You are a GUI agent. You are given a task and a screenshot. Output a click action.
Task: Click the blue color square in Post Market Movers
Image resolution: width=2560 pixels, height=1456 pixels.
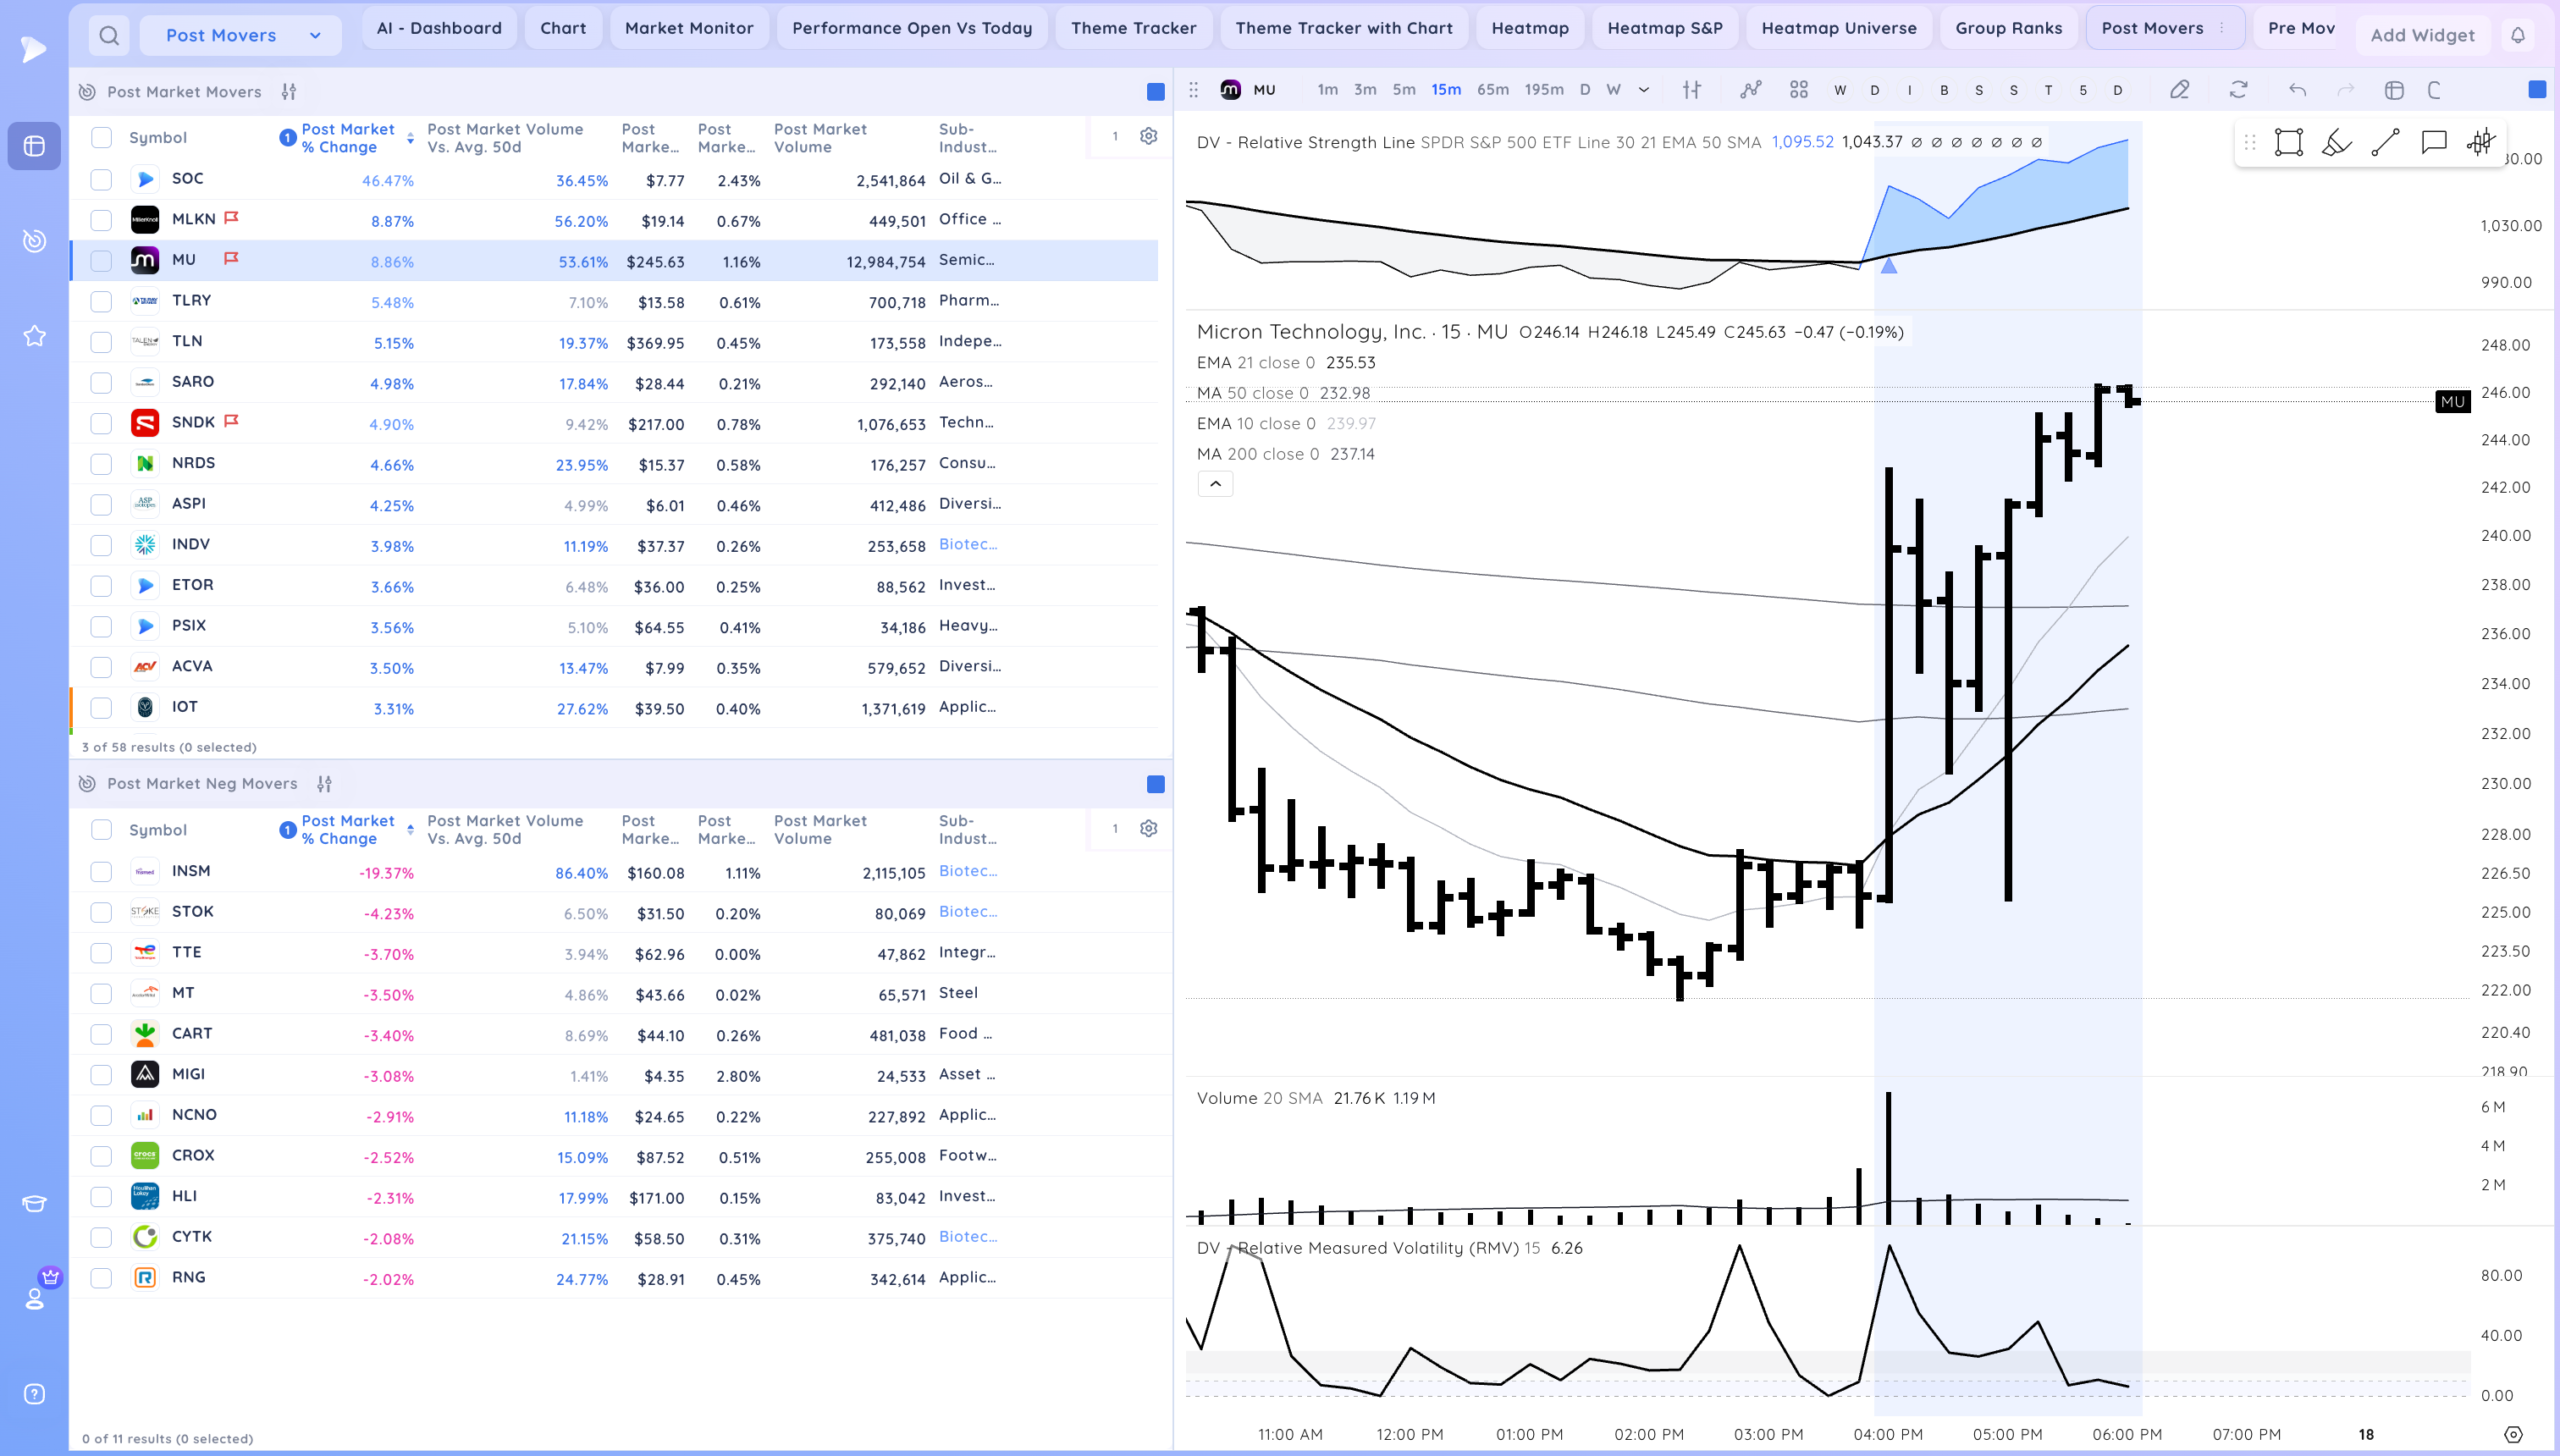[1155, 92]
